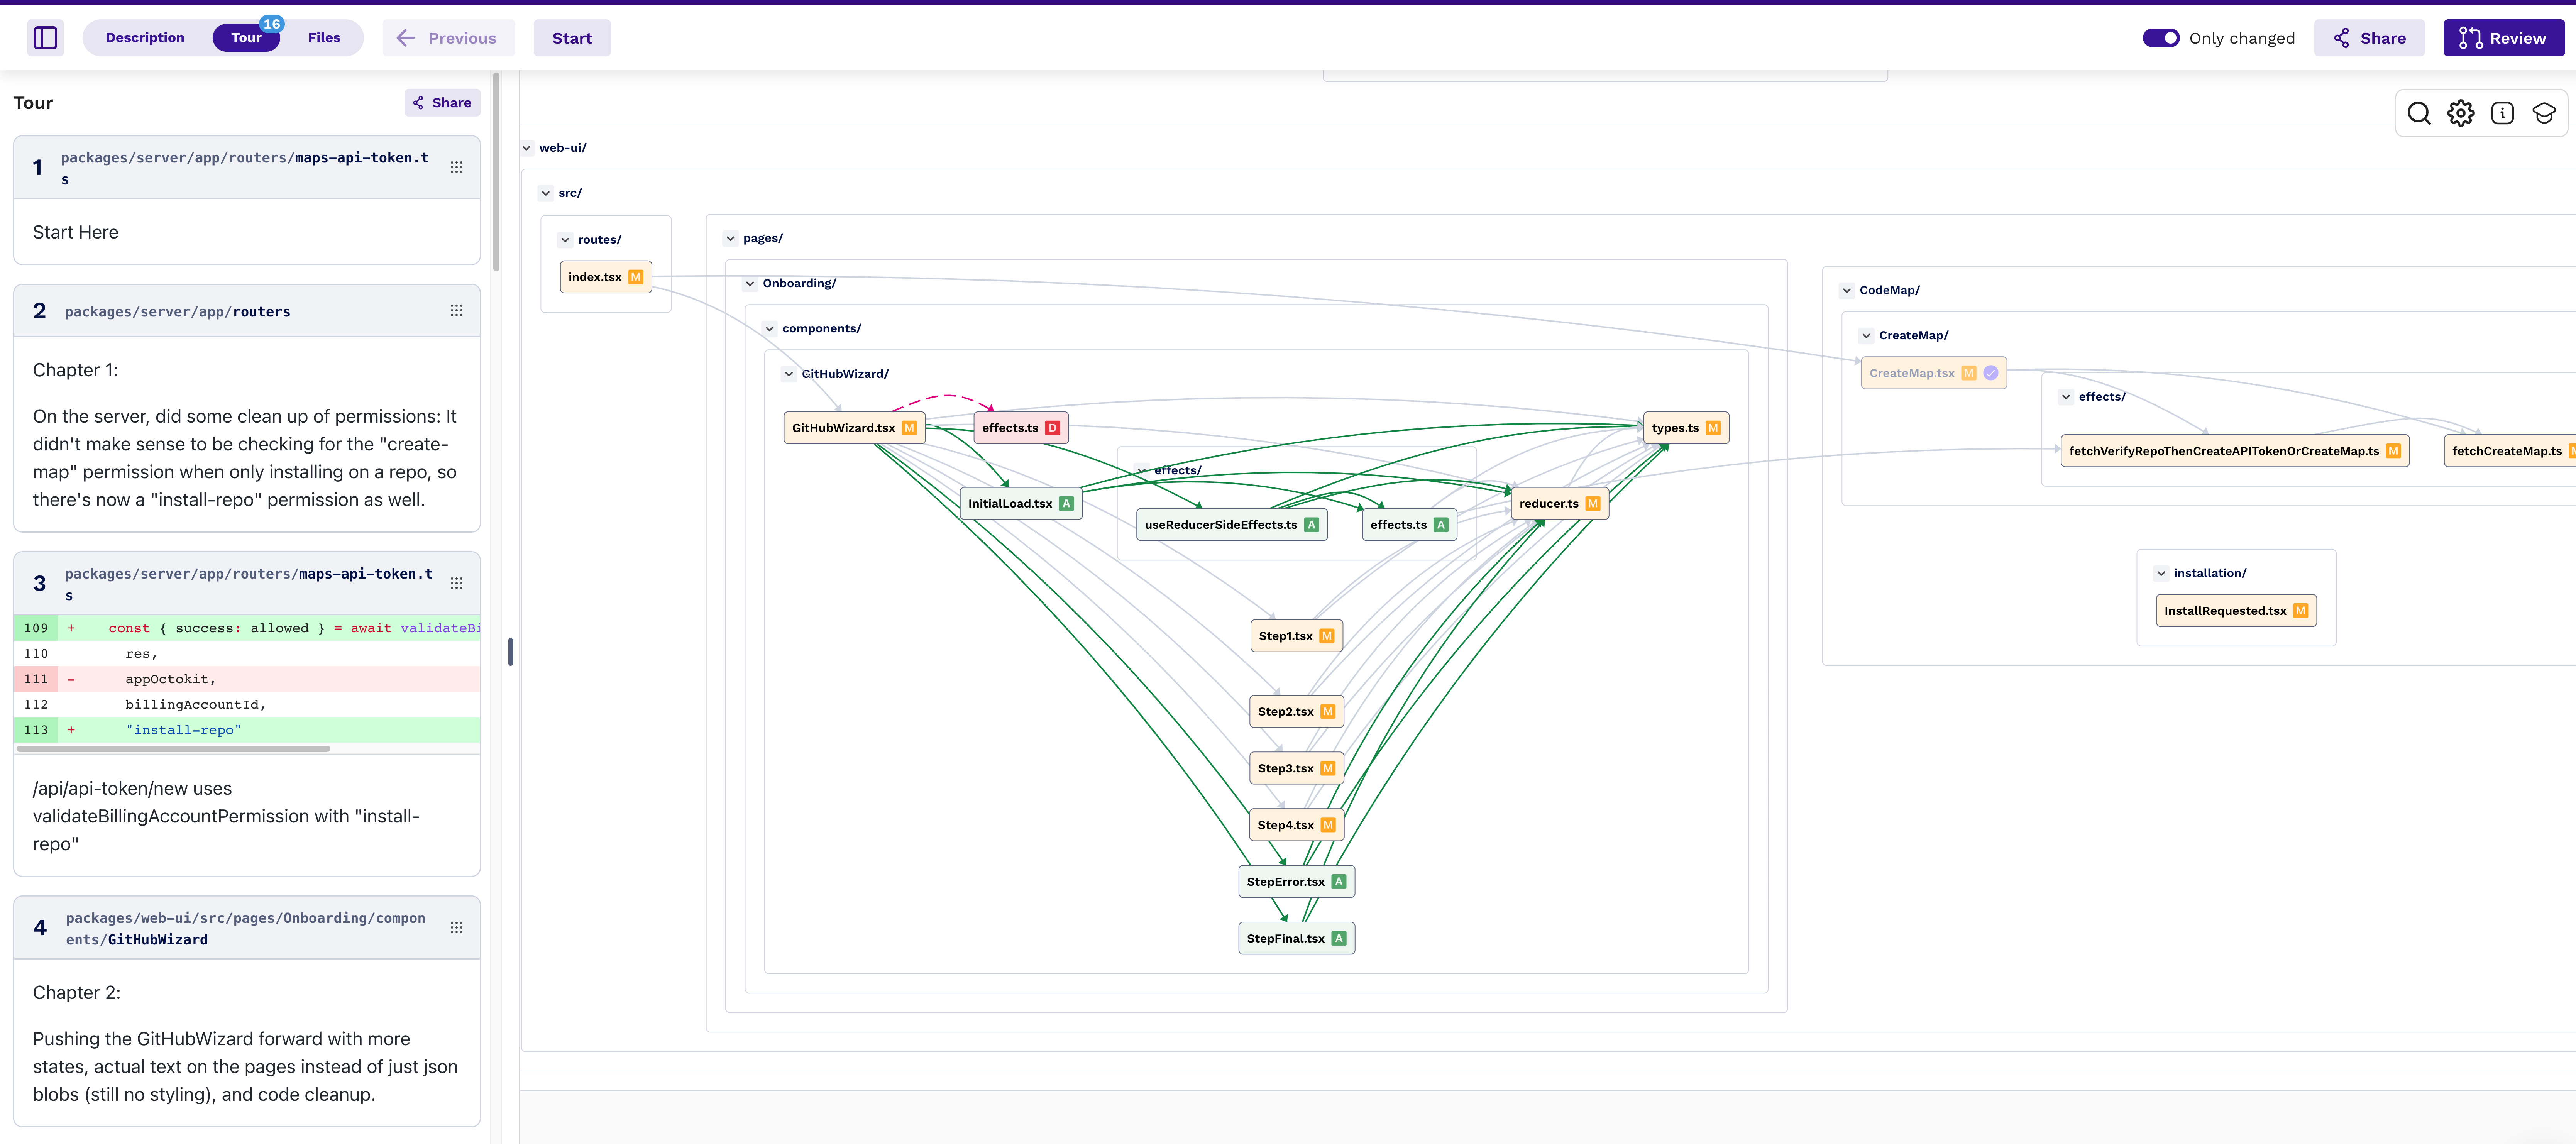
Task: Open search with magnifier icon
Action: click(x=2418, y=113)
